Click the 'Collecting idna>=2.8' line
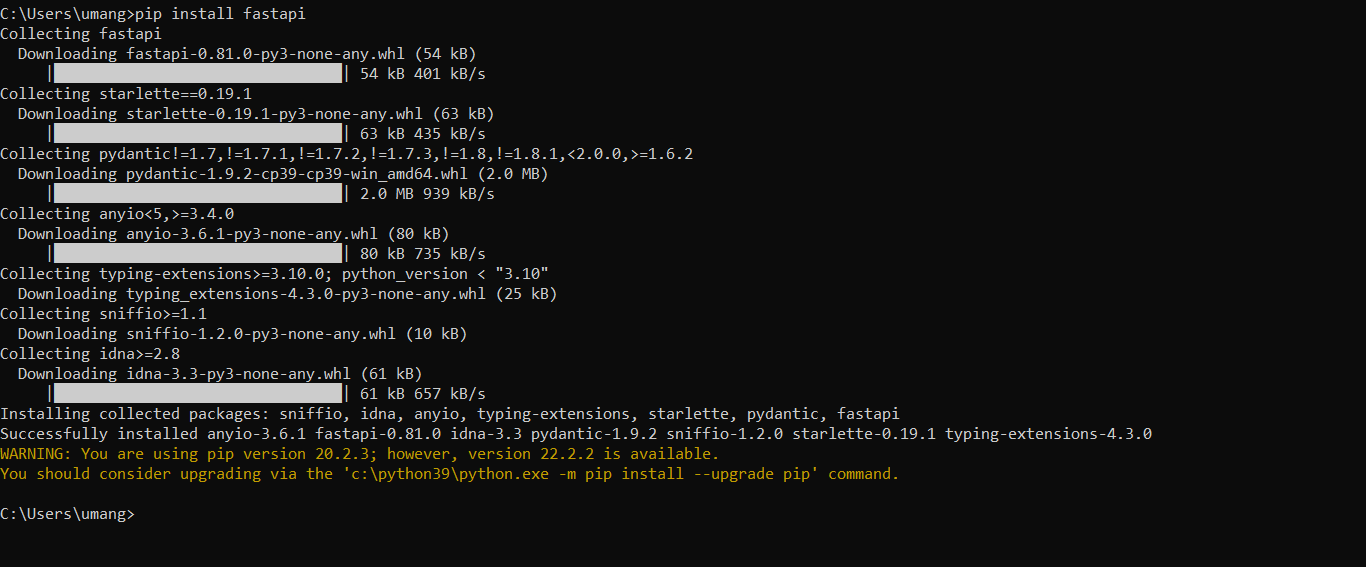Screen dimensions: 1366x567 click(90, 354)
